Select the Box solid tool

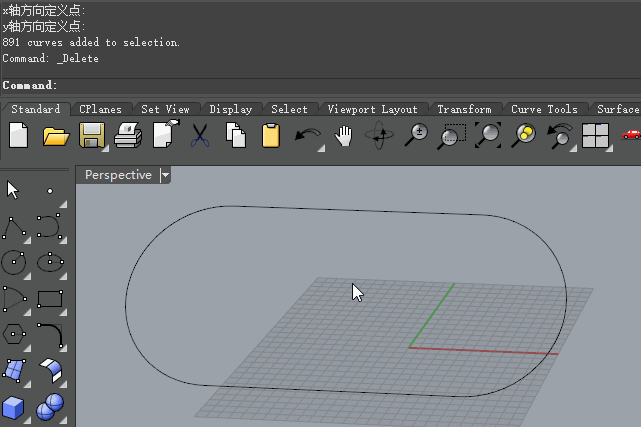(x=13, y=408)
